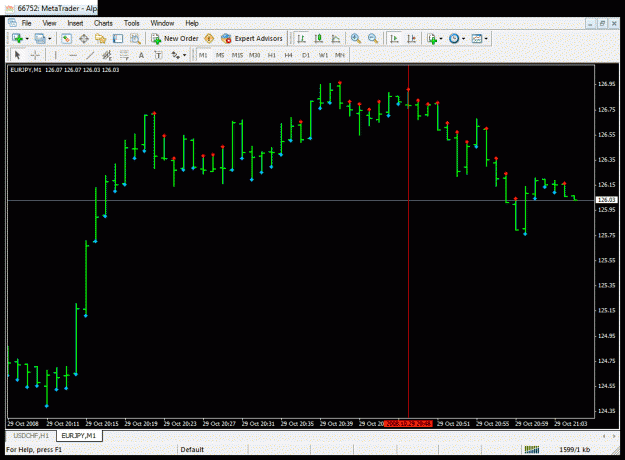Open the Charts menu
625x460 pixels.
(x=103, y=23)
